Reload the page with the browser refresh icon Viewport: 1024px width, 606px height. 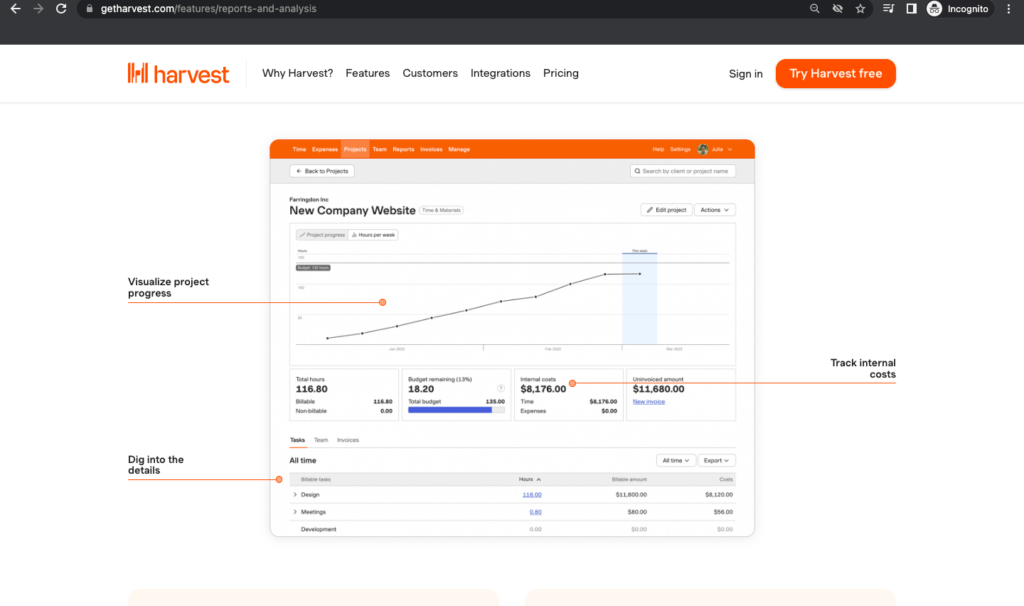62,8
